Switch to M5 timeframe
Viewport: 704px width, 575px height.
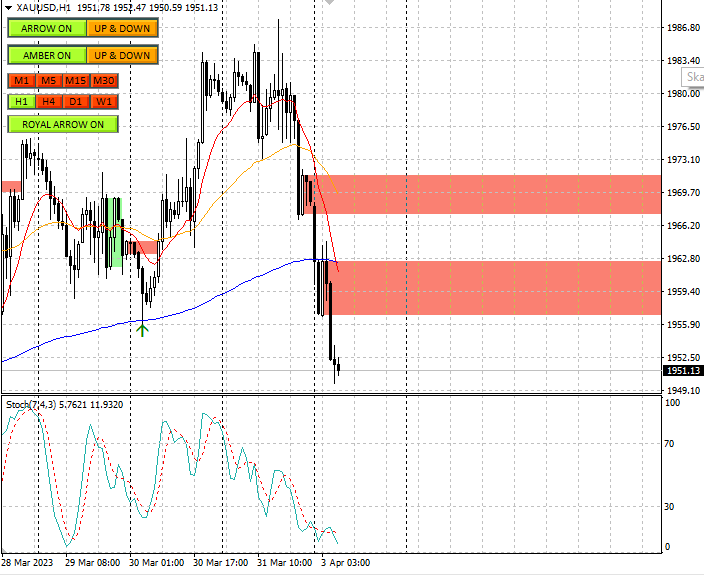(48, 81)
